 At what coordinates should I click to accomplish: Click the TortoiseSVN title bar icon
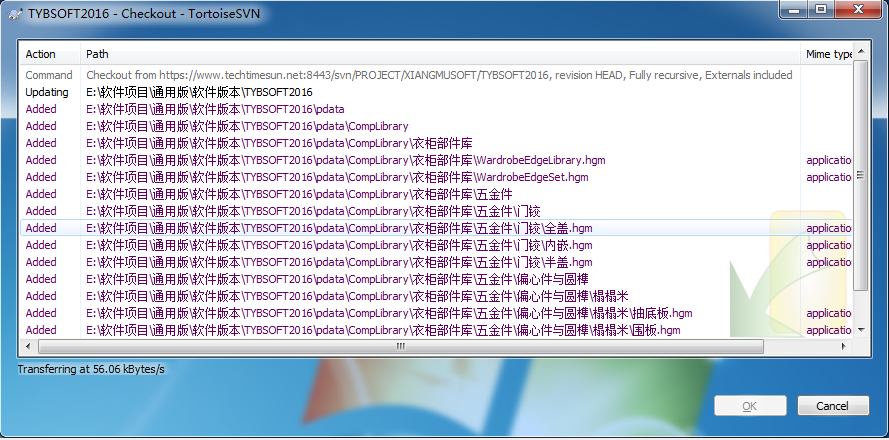(15, 14)
